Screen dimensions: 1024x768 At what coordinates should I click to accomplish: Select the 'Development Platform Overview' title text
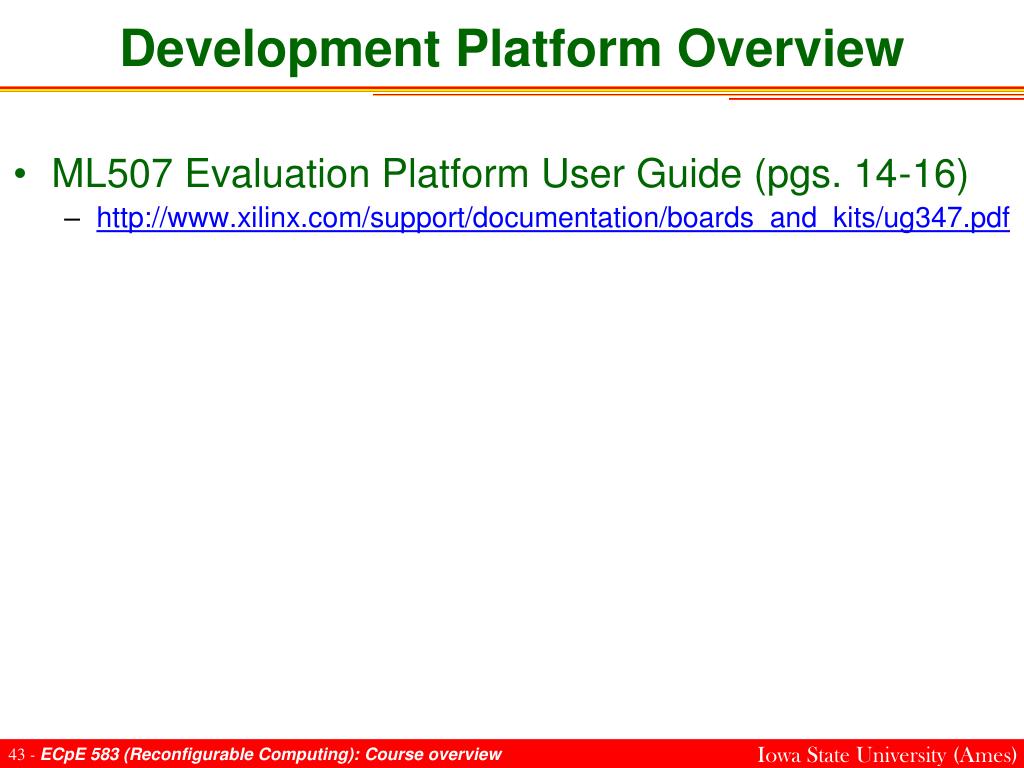[512, 49]
